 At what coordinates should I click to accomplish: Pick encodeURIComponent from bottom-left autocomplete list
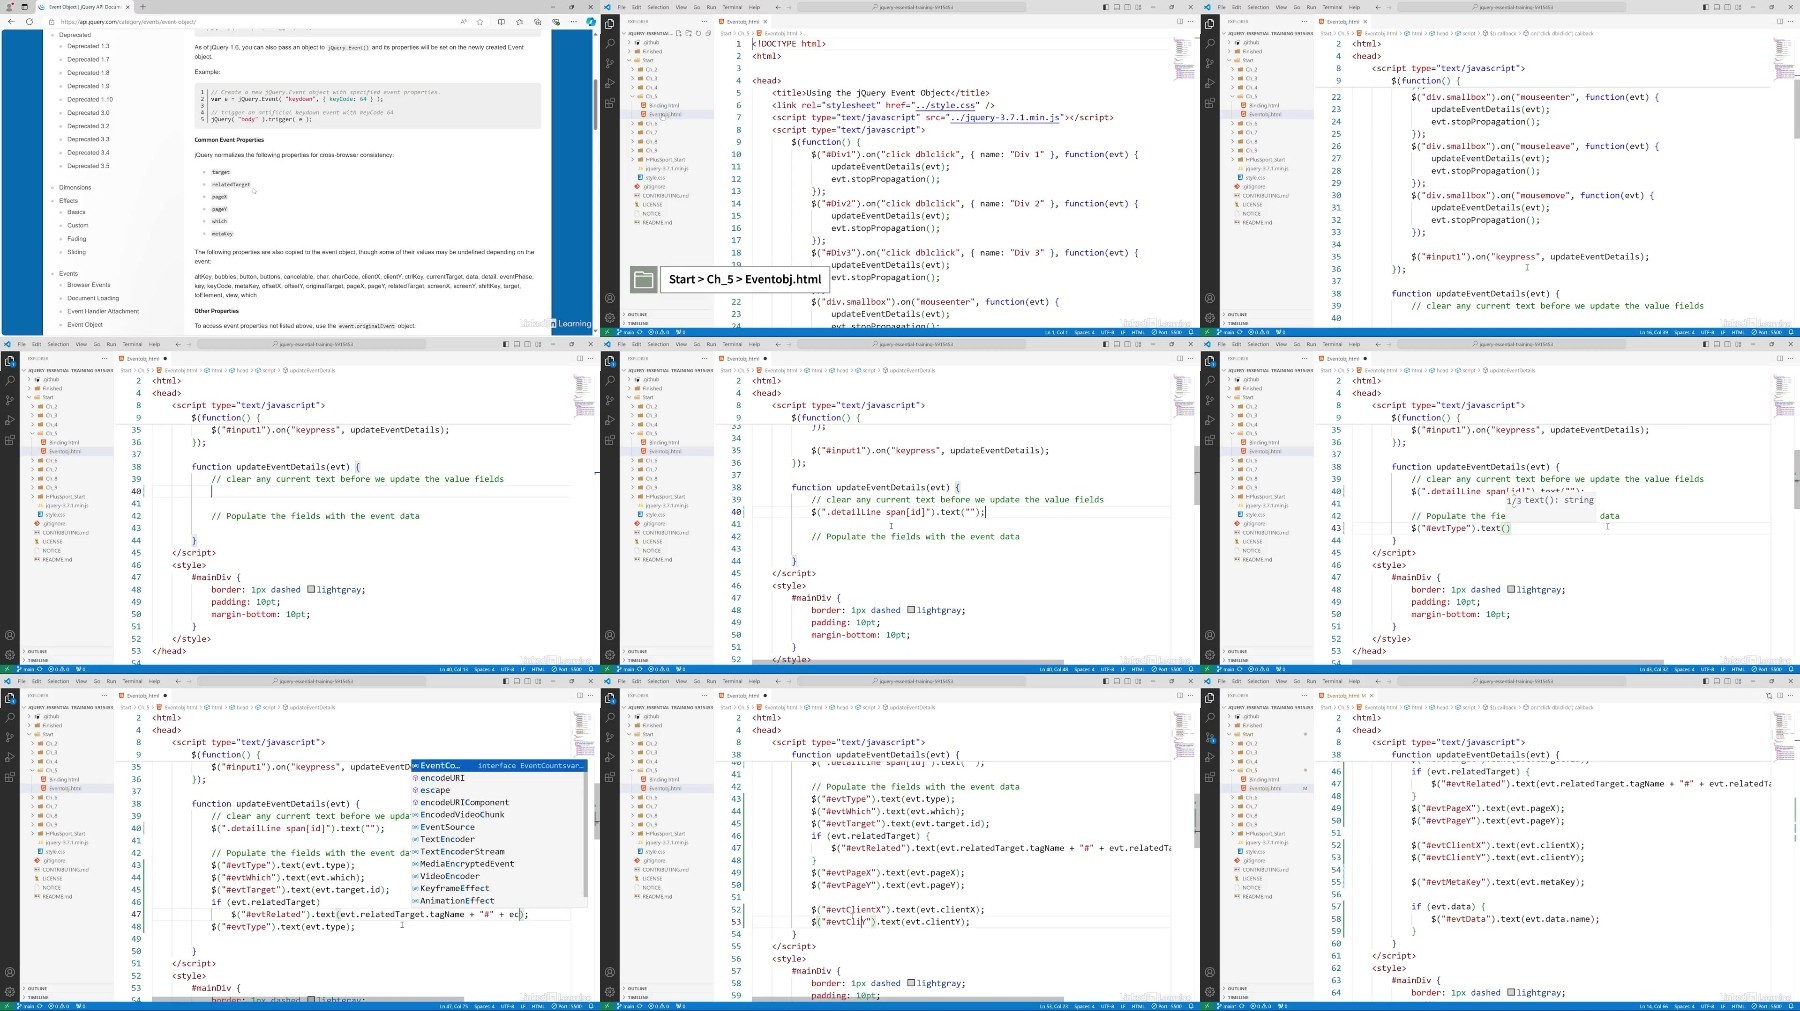[464, 802]
